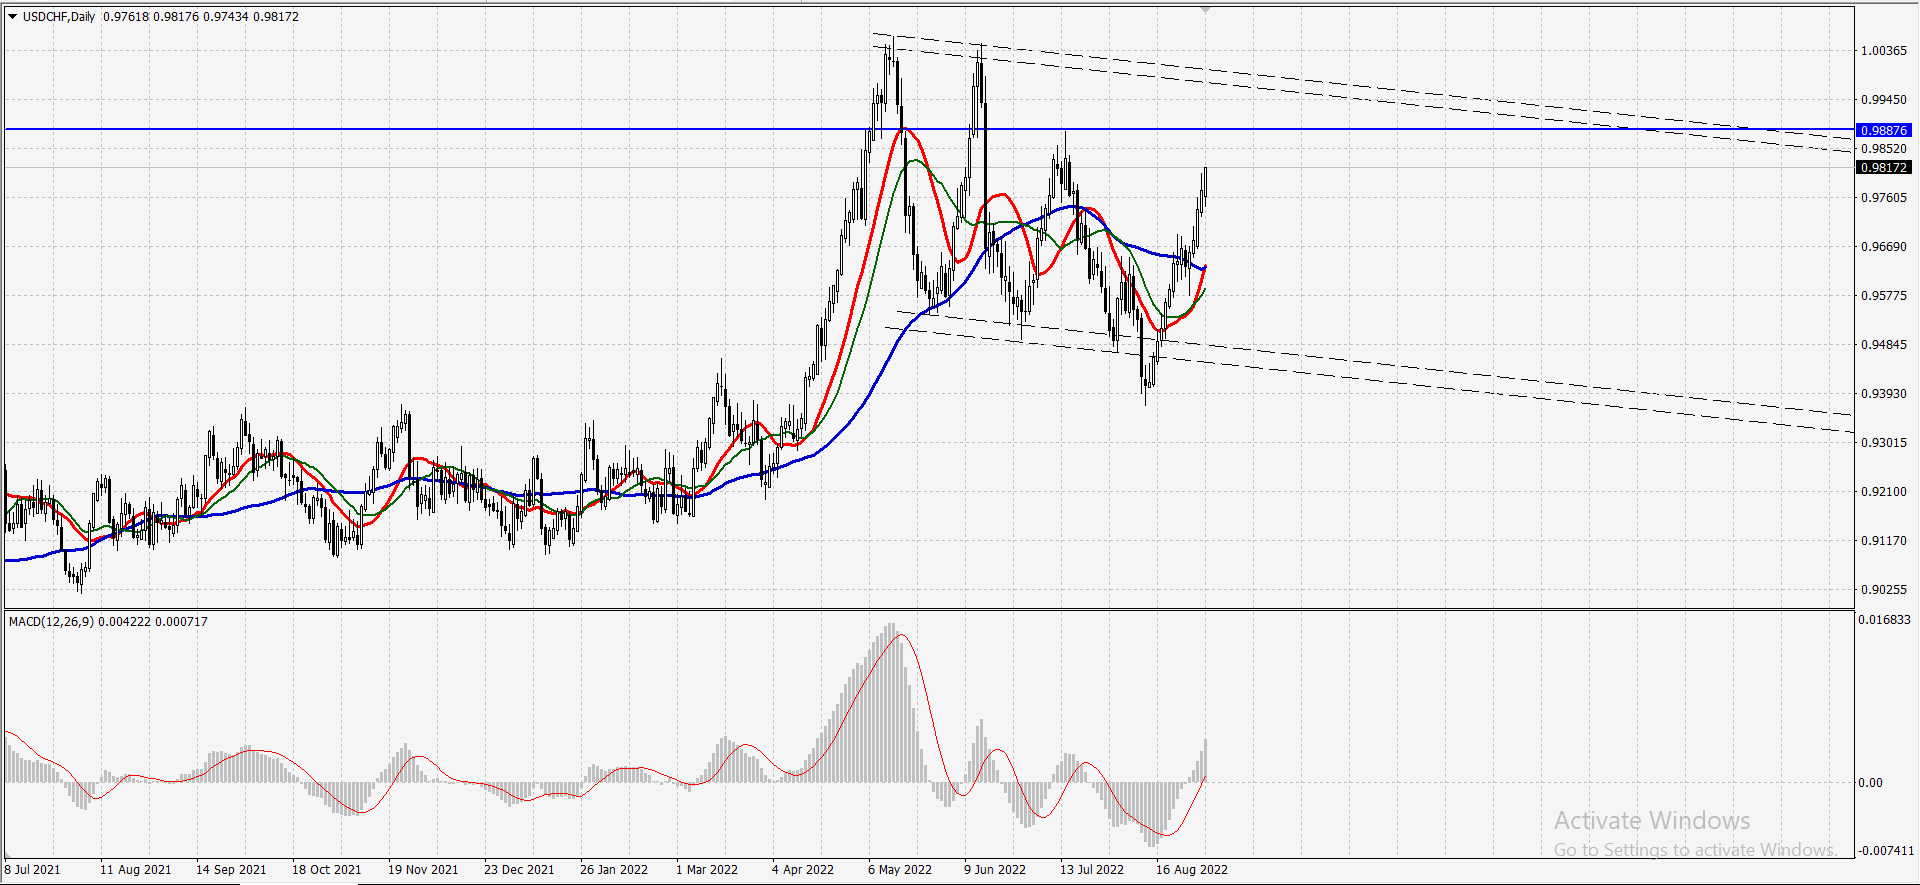Click the gray chart shift triangle marker
Image resolution: width=1920 pixels, height=885 pixels.
tap(1206, 9)
